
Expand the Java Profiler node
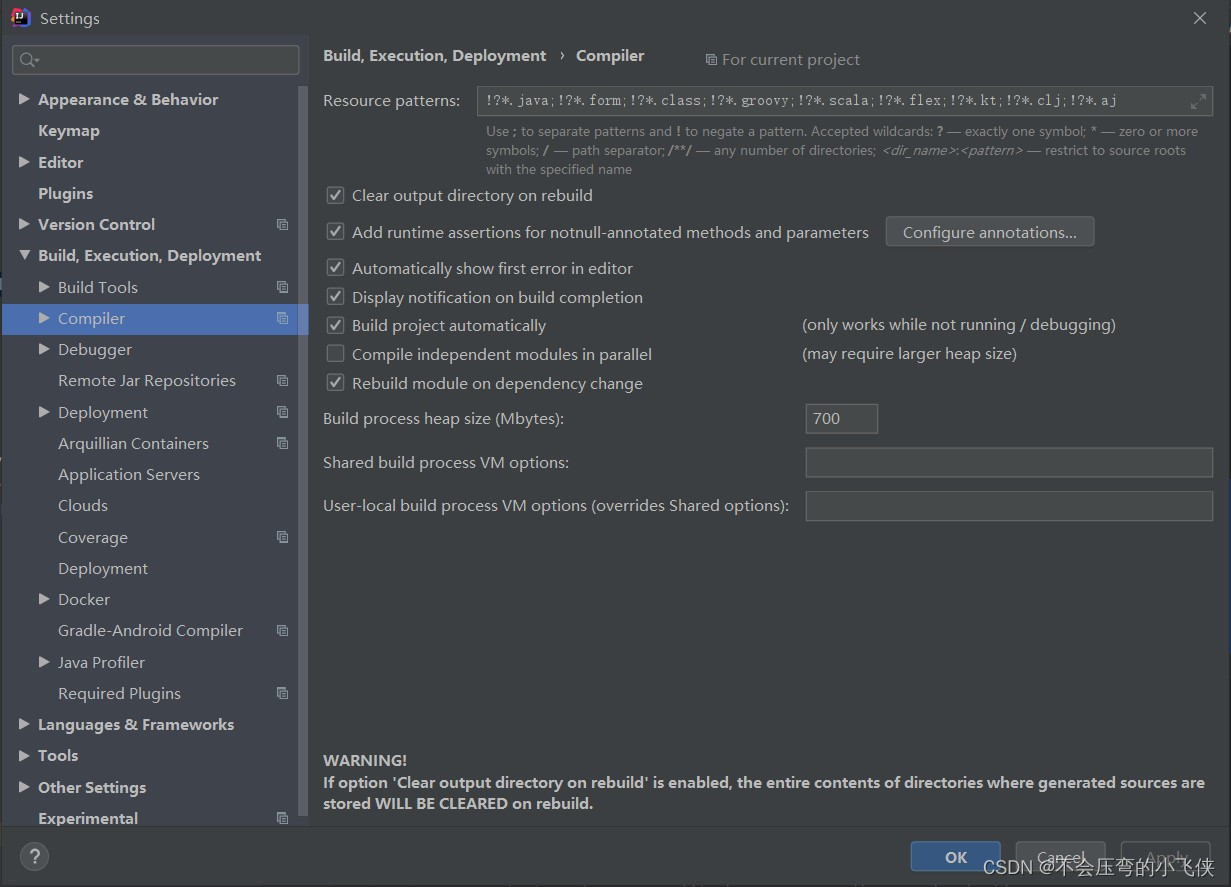point(44,662)
